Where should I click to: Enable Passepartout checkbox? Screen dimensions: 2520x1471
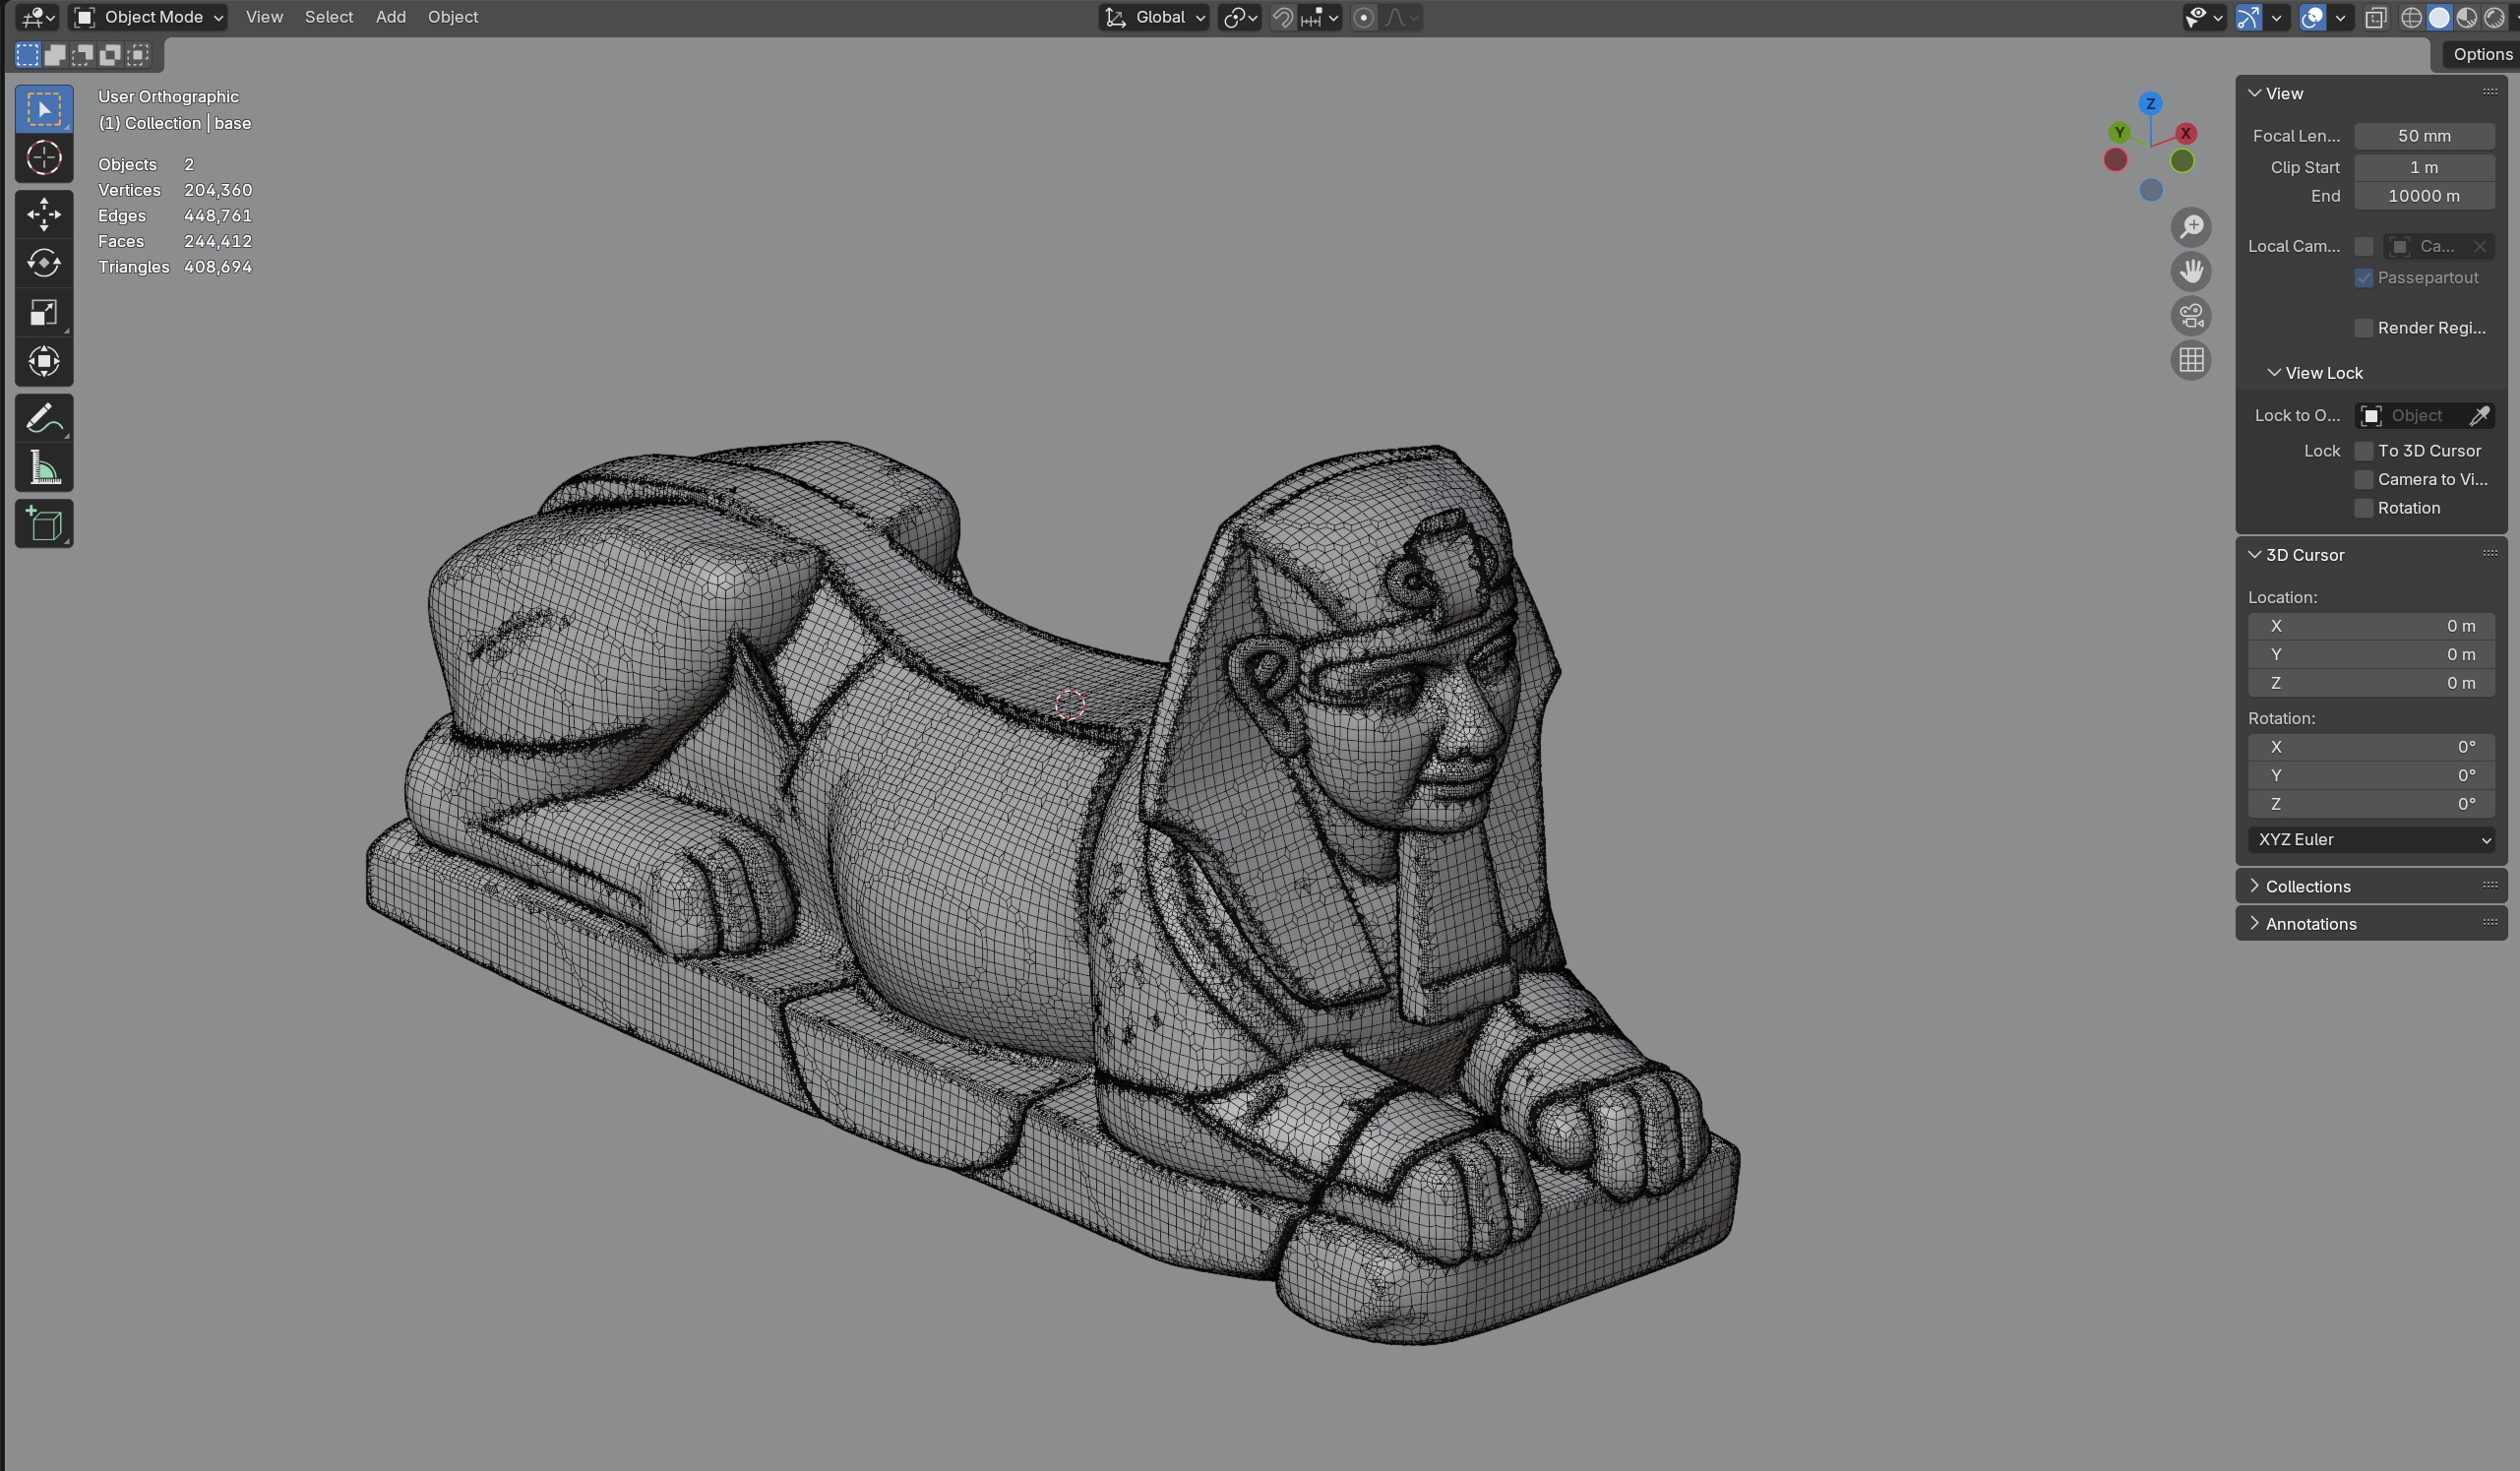[2364, 278]
